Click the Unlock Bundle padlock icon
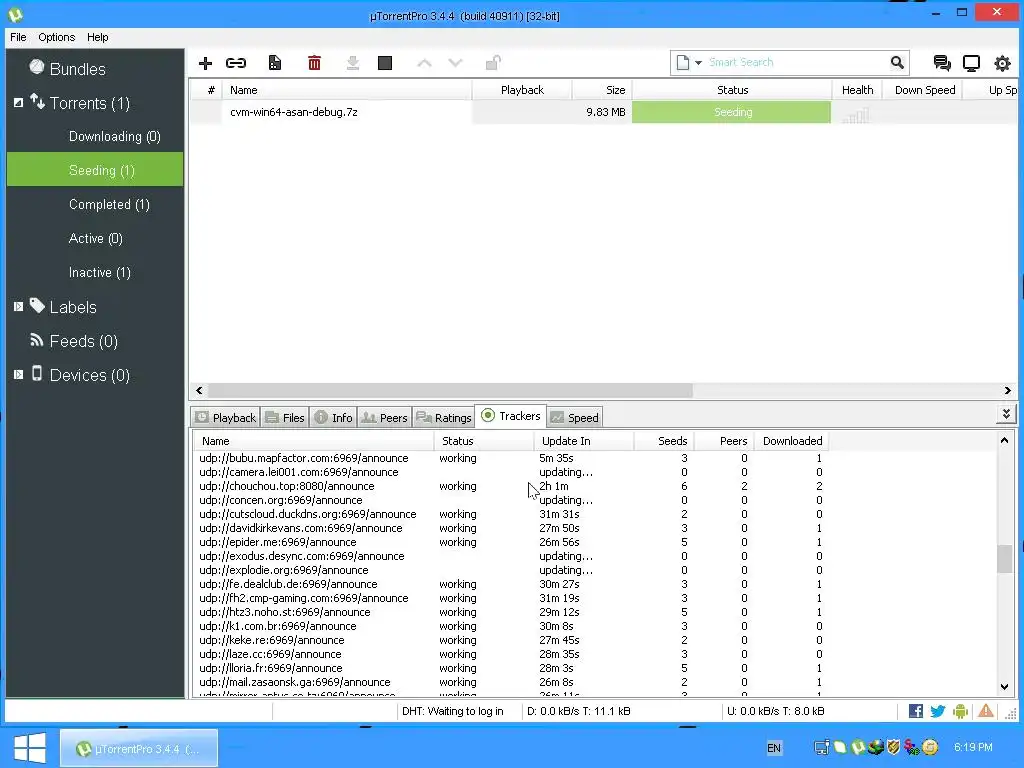This screenshot has height=768, width=1024. (x=493, y=63)
